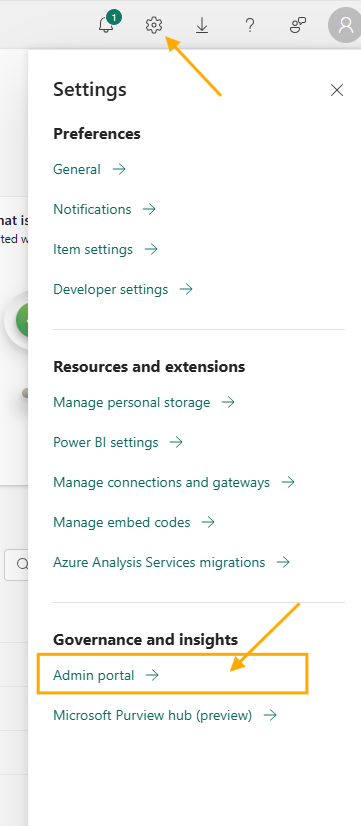Open the user account avatar
361x826 pixels.
(x=345, y=25)
